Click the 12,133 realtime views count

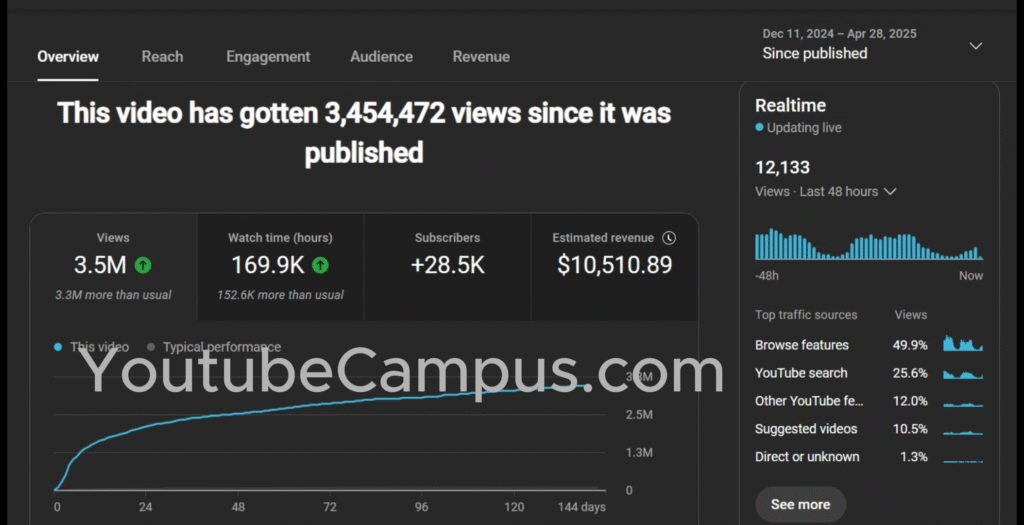click(782, 167)
